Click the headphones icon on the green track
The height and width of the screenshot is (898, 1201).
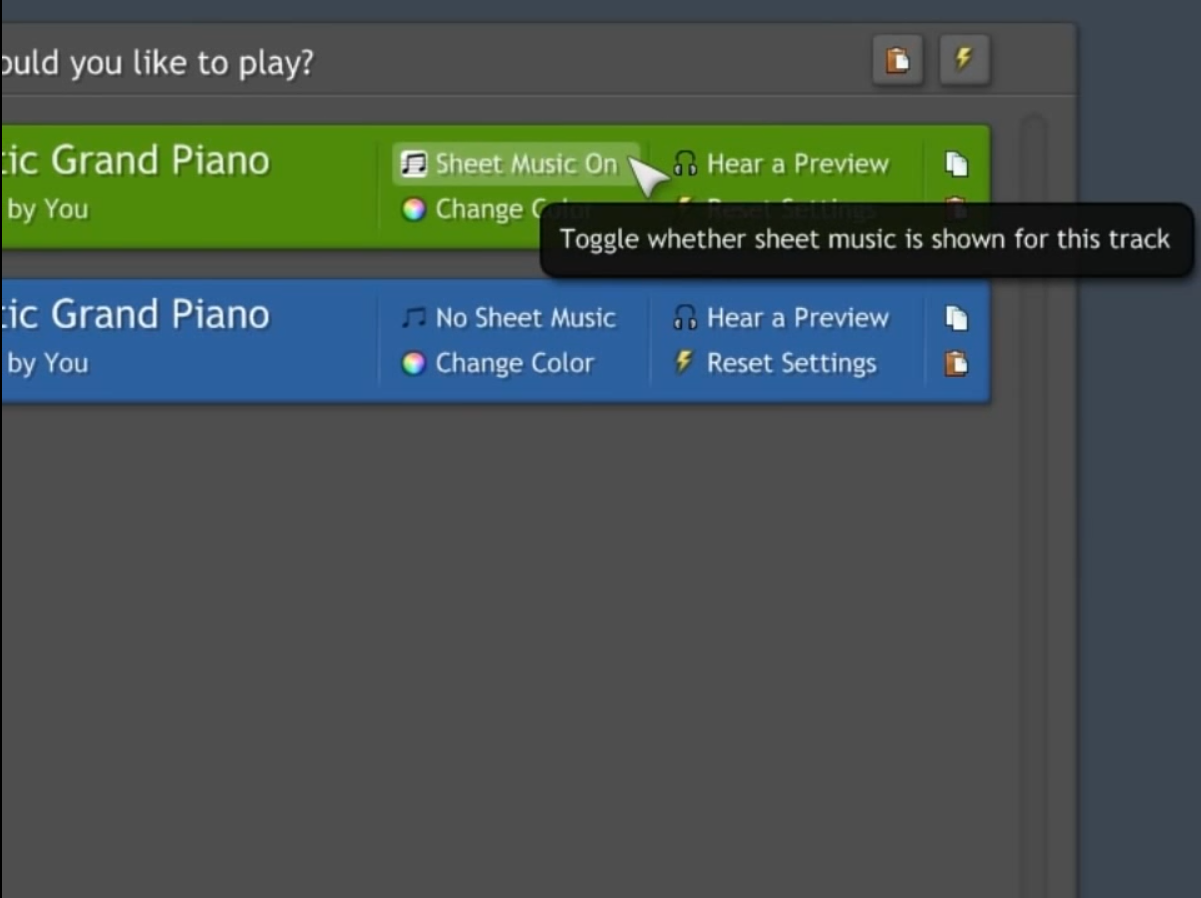click(x=686, y=163)
